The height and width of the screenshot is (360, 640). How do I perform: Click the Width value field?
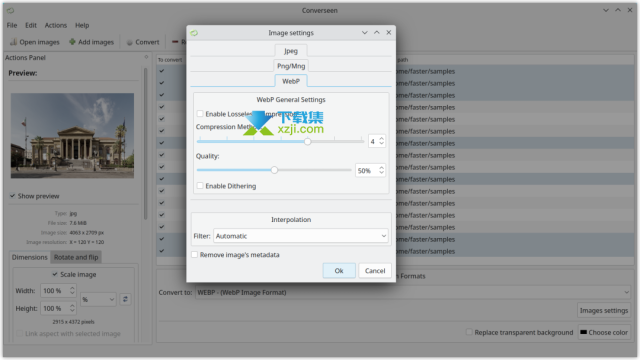pos(55,291)
